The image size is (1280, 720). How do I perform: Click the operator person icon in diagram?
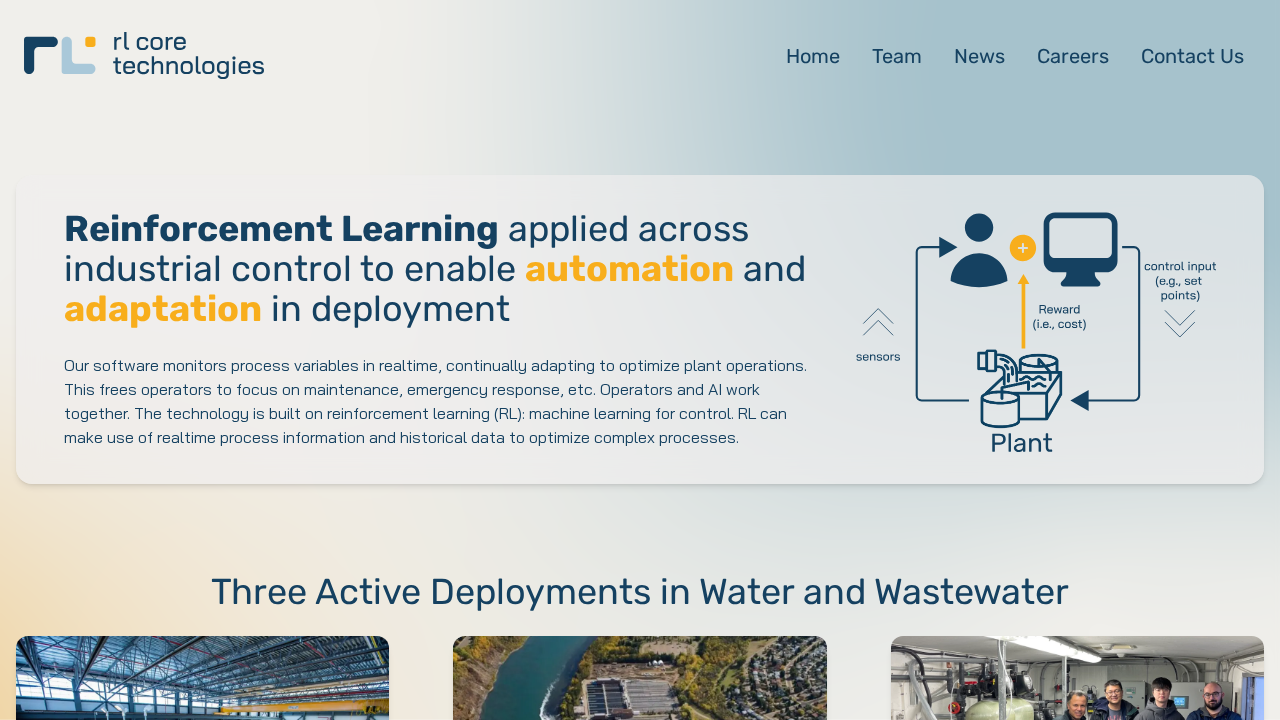pos(978,251)
